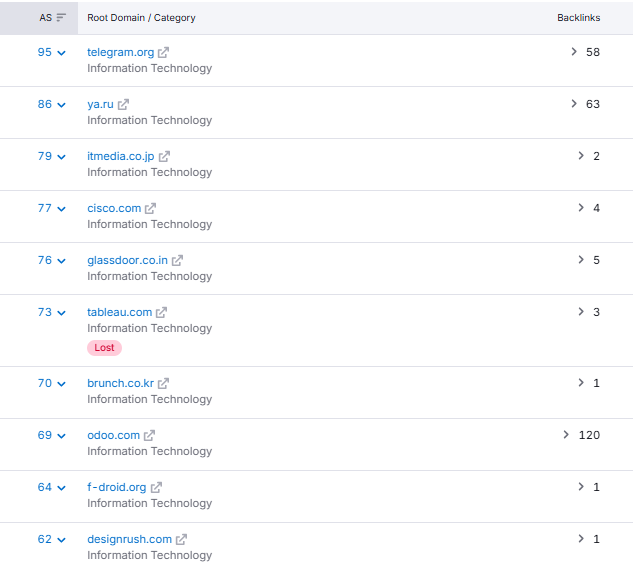Open telegram.org external link icon
The width and height of the screenshot is (633, 563).
(163, 52)
